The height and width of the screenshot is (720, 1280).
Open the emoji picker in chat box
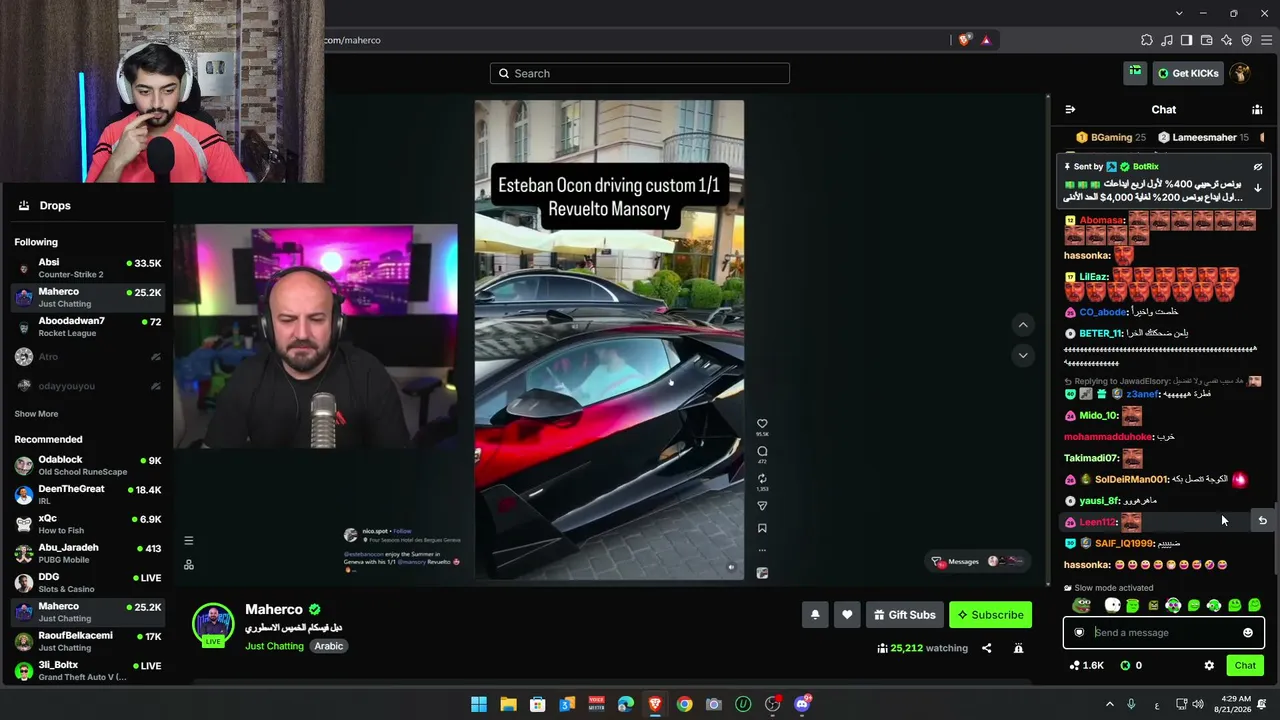click(x=1248, y=633)
